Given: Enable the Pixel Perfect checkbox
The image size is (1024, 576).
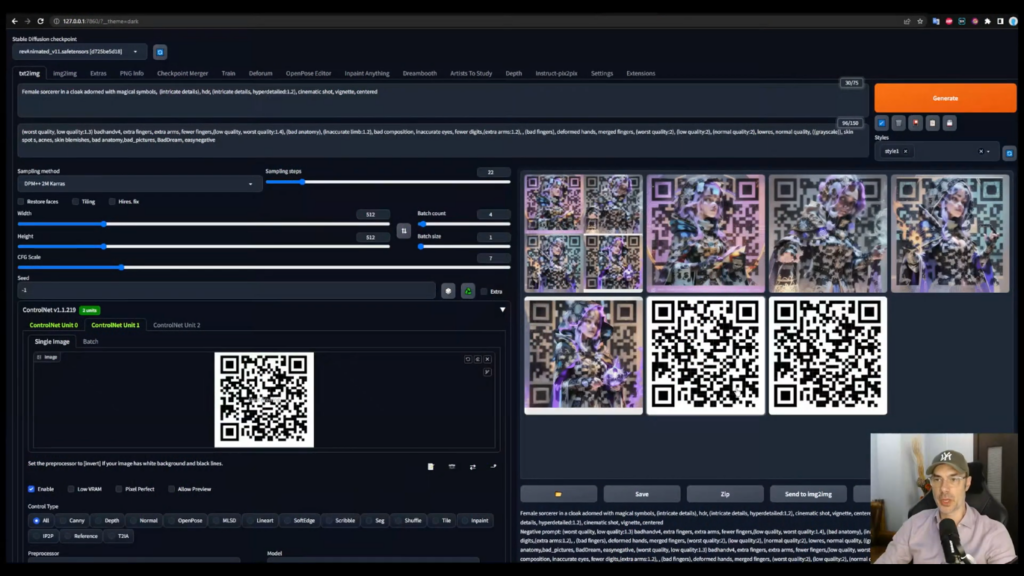Looking at the screenshot, I should point(119,489).
